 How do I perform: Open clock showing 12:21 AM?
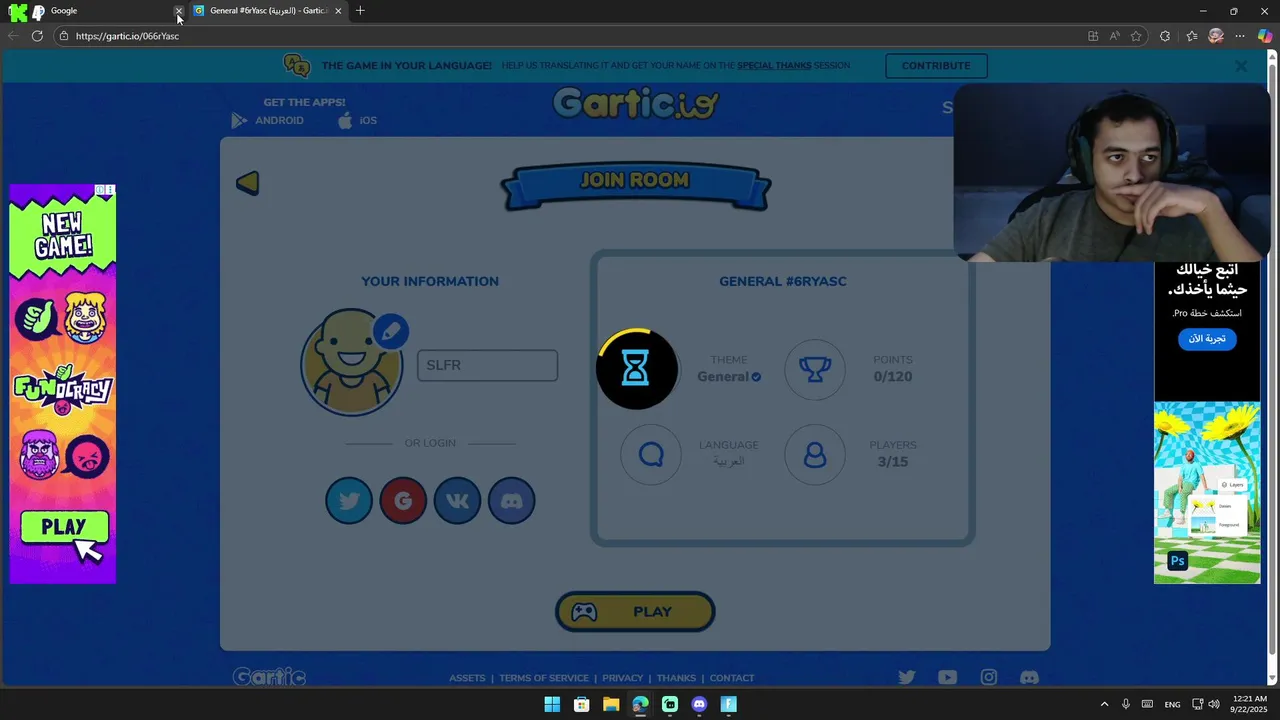tap(1249, 704)
